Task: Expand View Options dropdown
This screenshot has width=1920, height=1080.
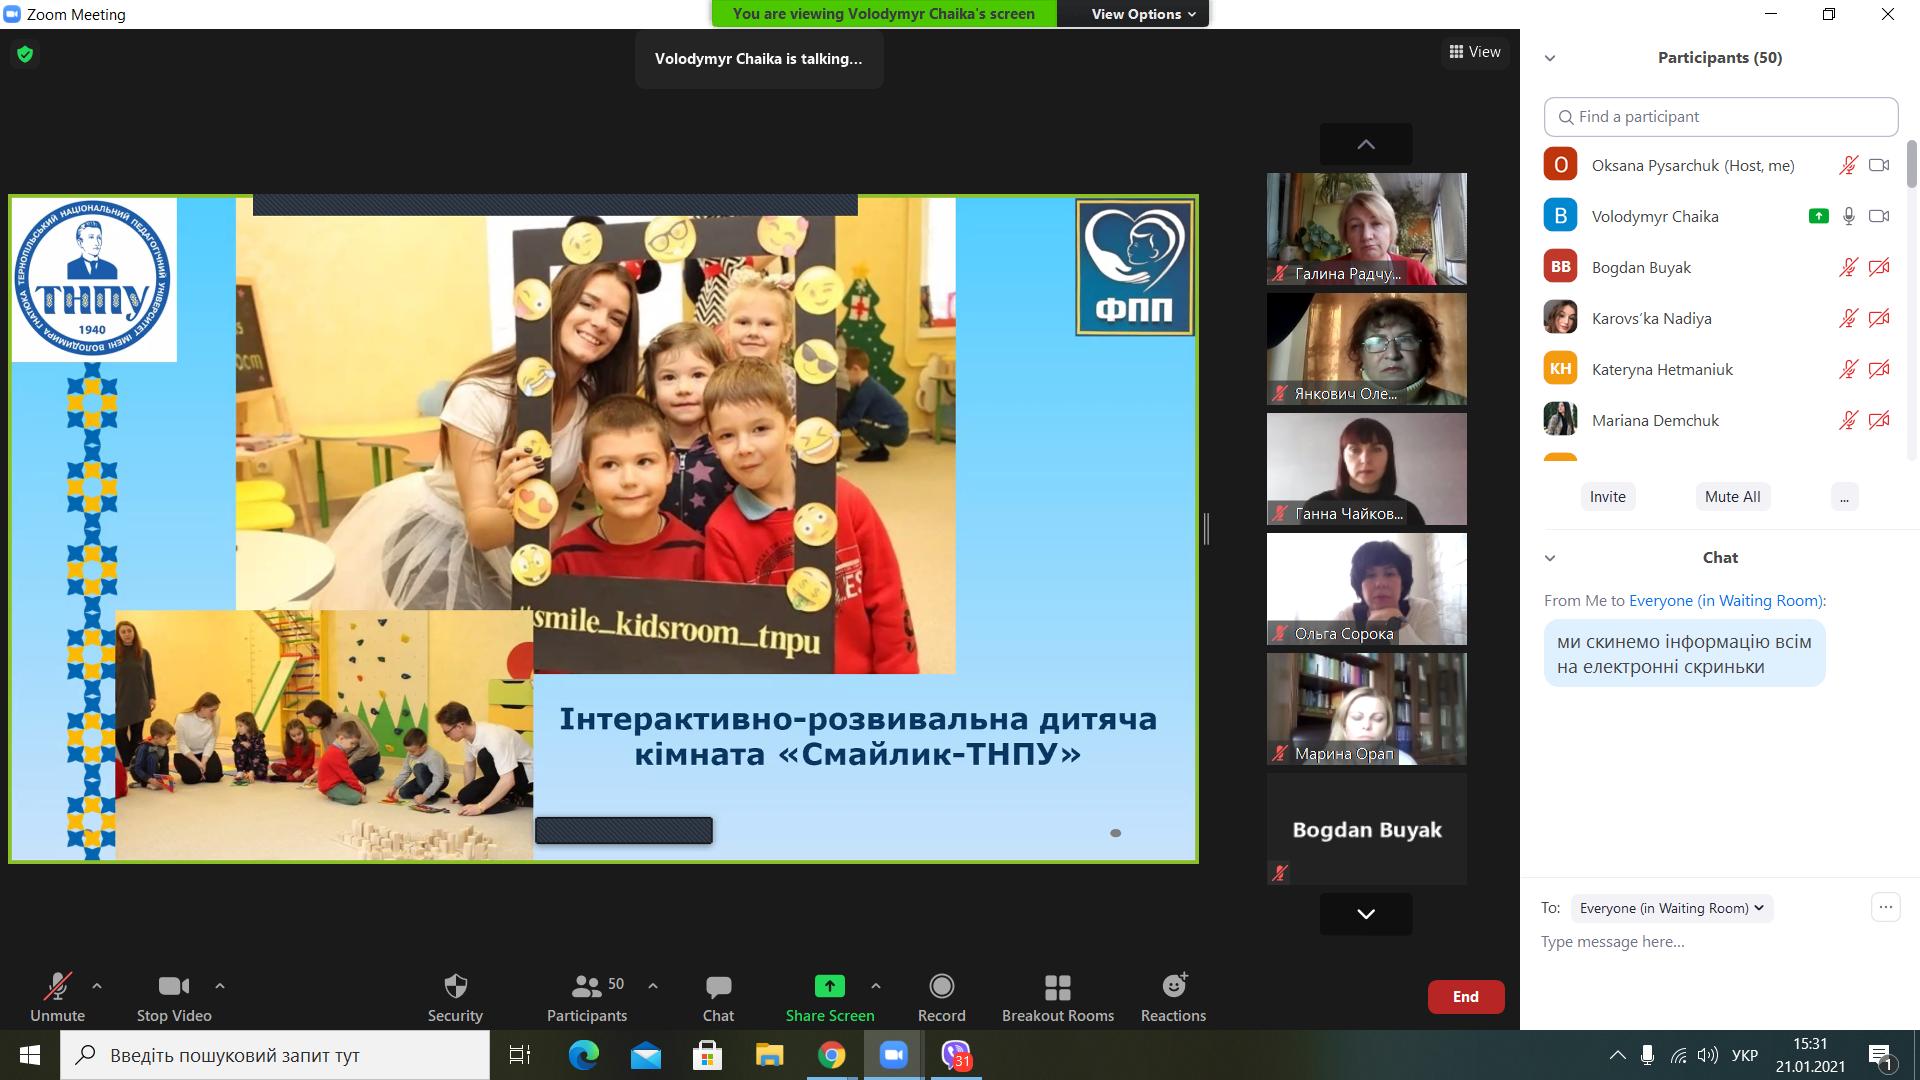Action: point(1142,14)
